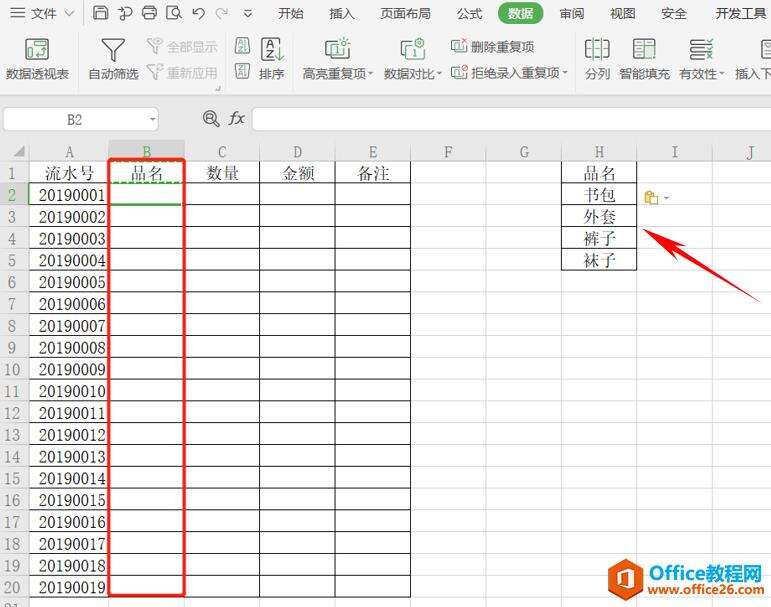Expand the 高亮重复项 dropdown arrow

pyautogui.click(x=370, y=74)
